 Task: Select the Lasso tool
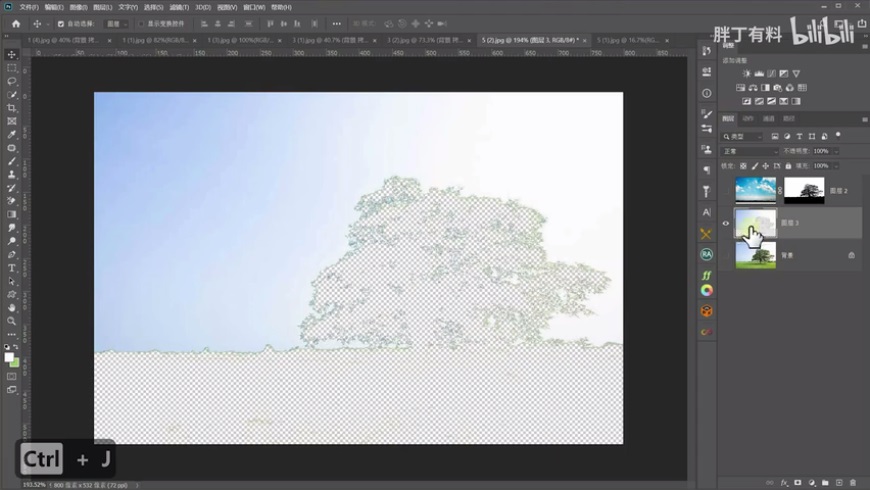coord(12,81)
